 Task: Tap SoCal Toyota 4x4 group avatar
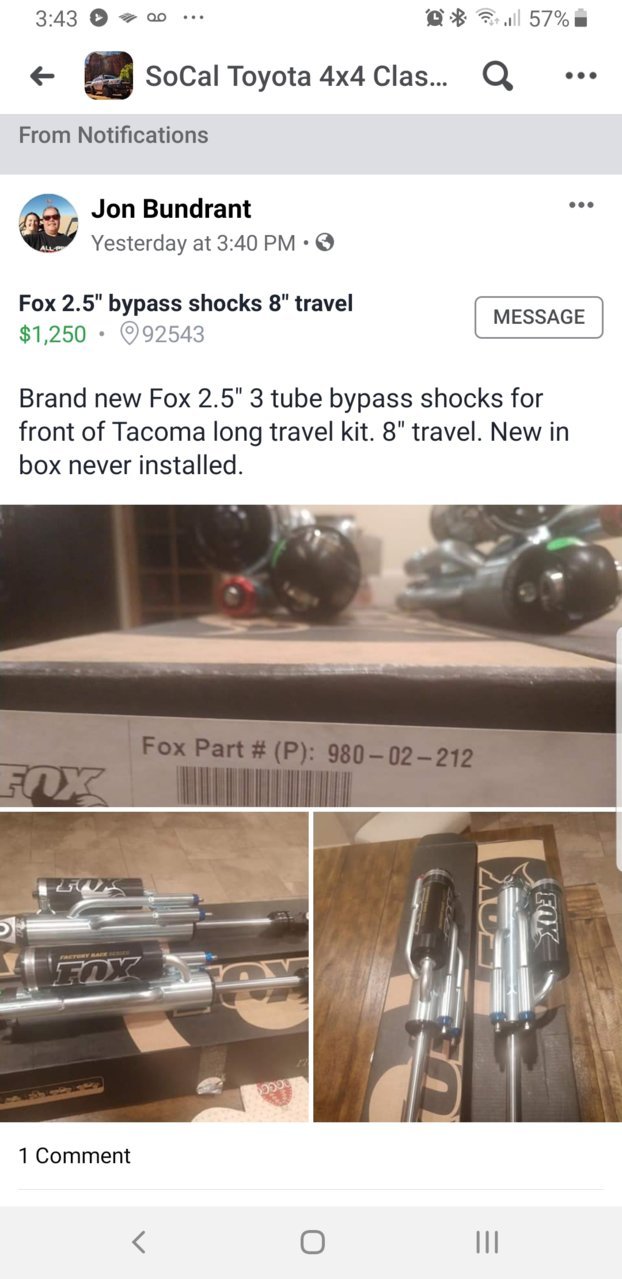pos(108,76)
